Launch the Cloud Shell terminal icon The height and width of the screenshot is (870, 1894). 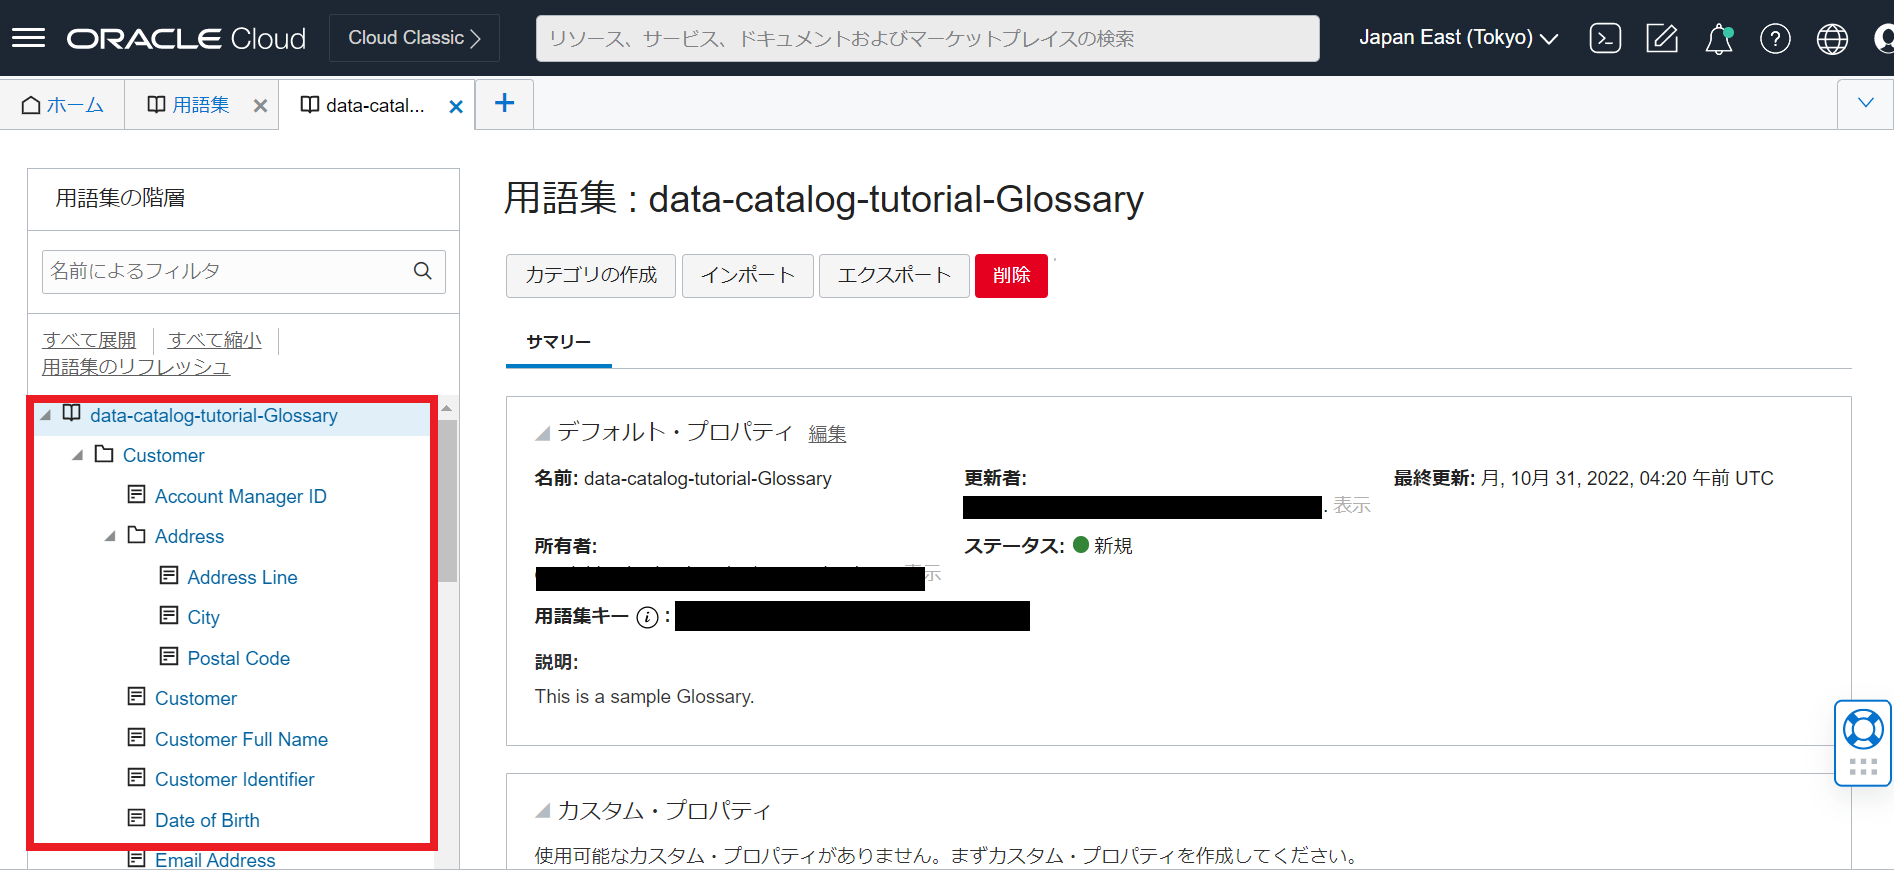(x=1605, y=39)
